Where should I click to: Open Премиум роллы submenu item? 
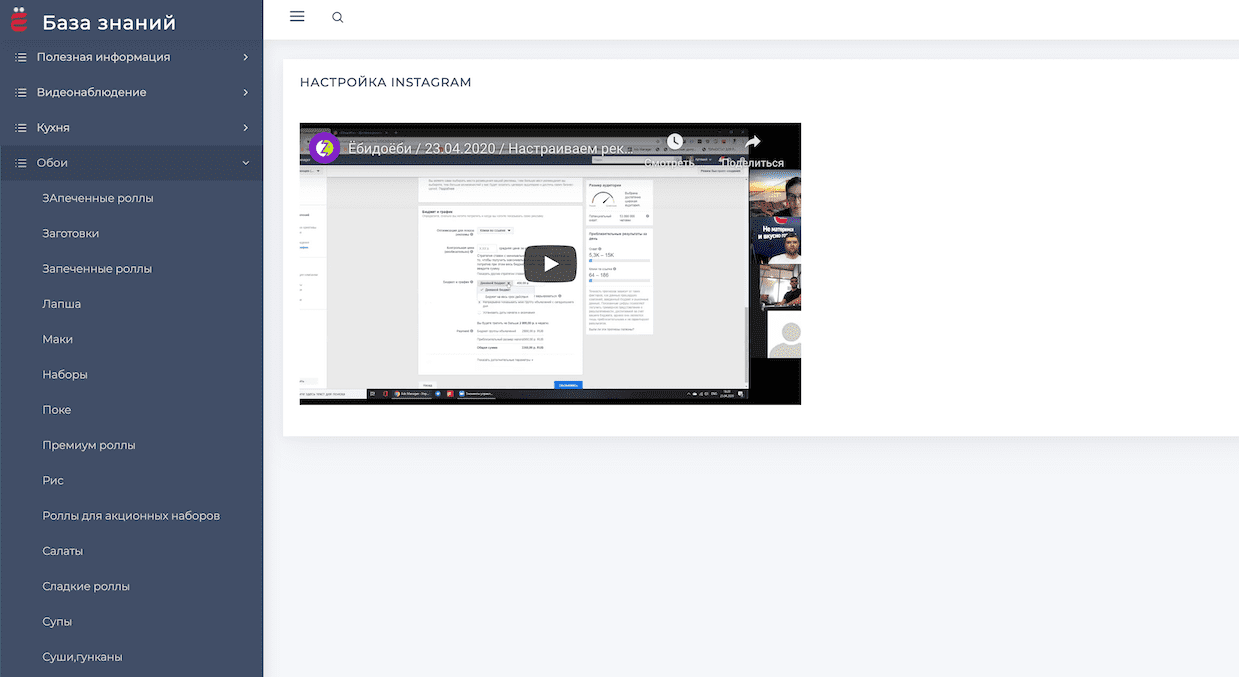tap(89, 445)
